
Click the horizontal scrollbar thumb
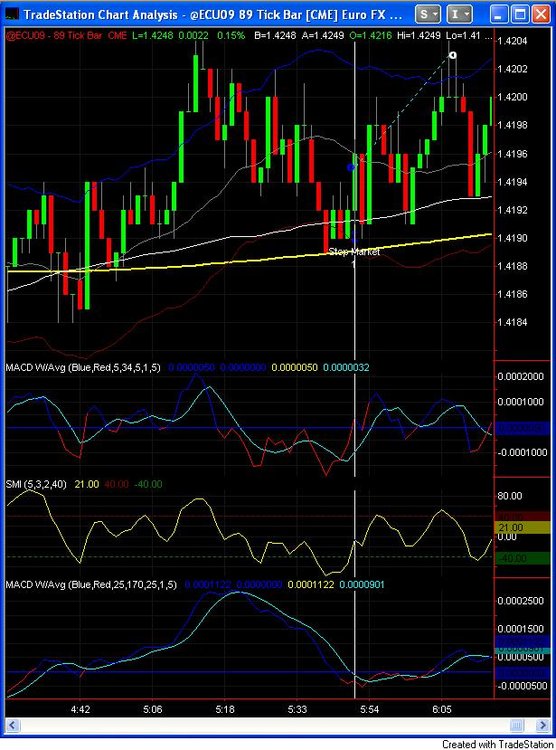pos(516,725)
